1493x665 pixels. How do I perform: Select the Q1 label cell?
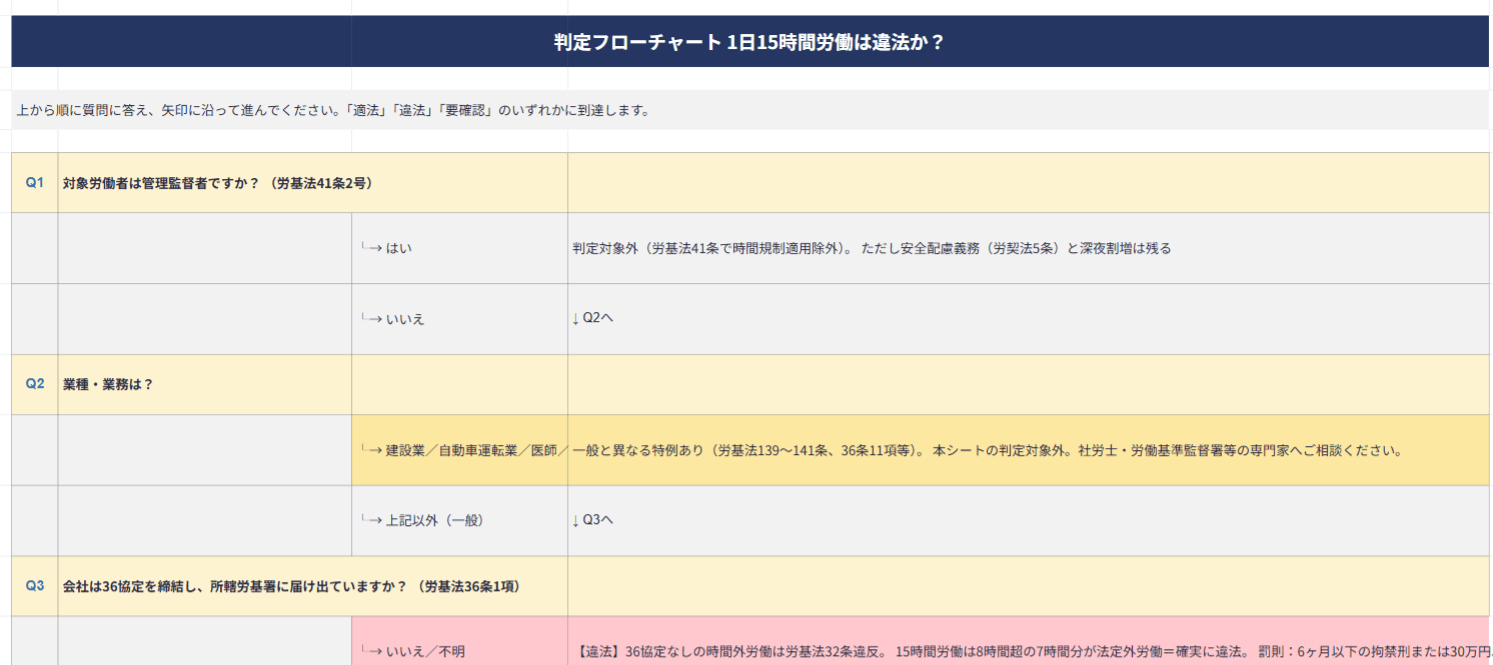pos(35,183)
